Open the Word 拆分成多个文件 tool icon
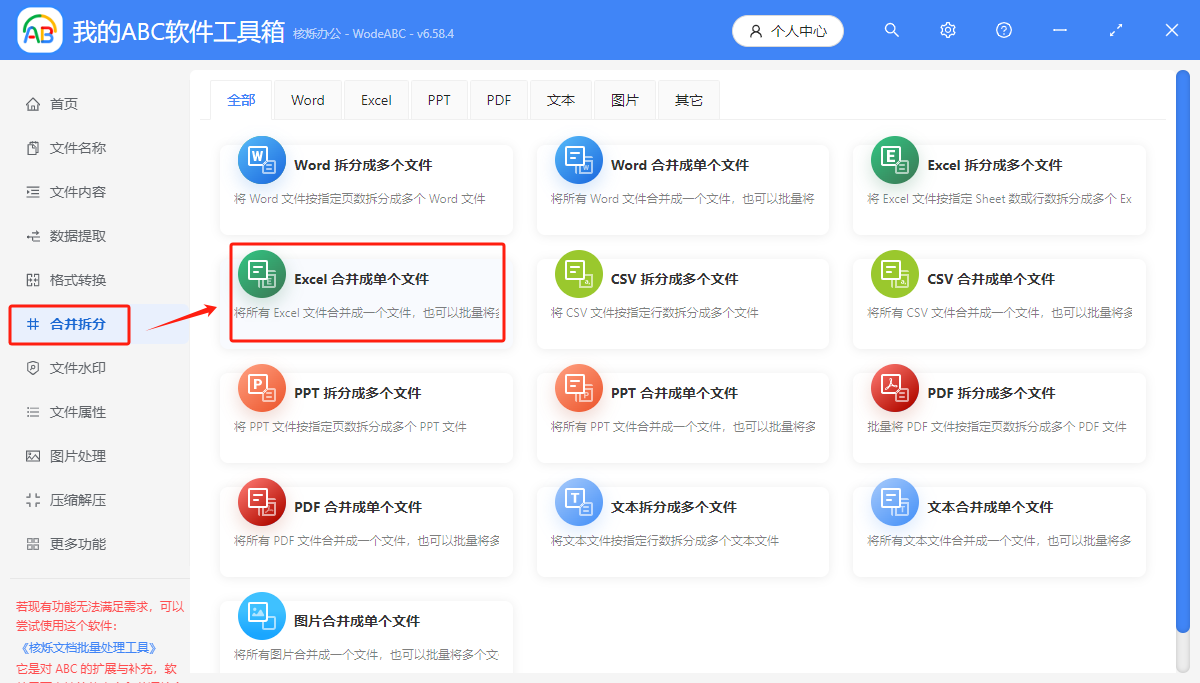This screenshot has width=1200, height=683. pos(261,159)
